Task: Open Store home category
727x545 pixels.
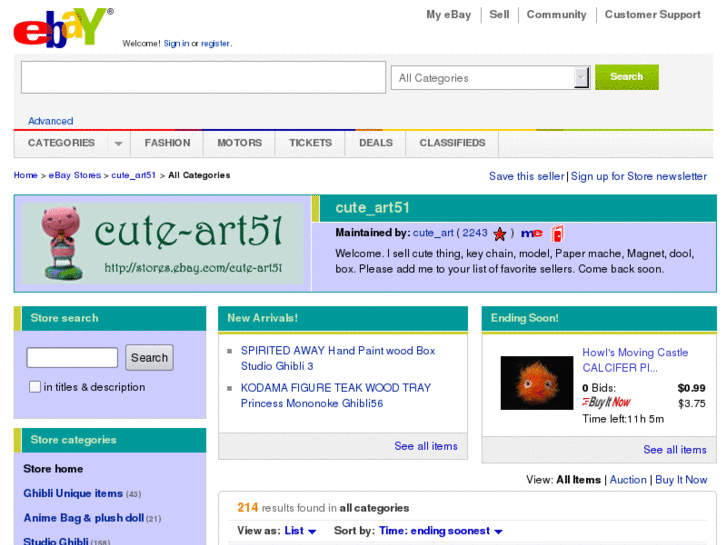Action: (x=53, y=469)
